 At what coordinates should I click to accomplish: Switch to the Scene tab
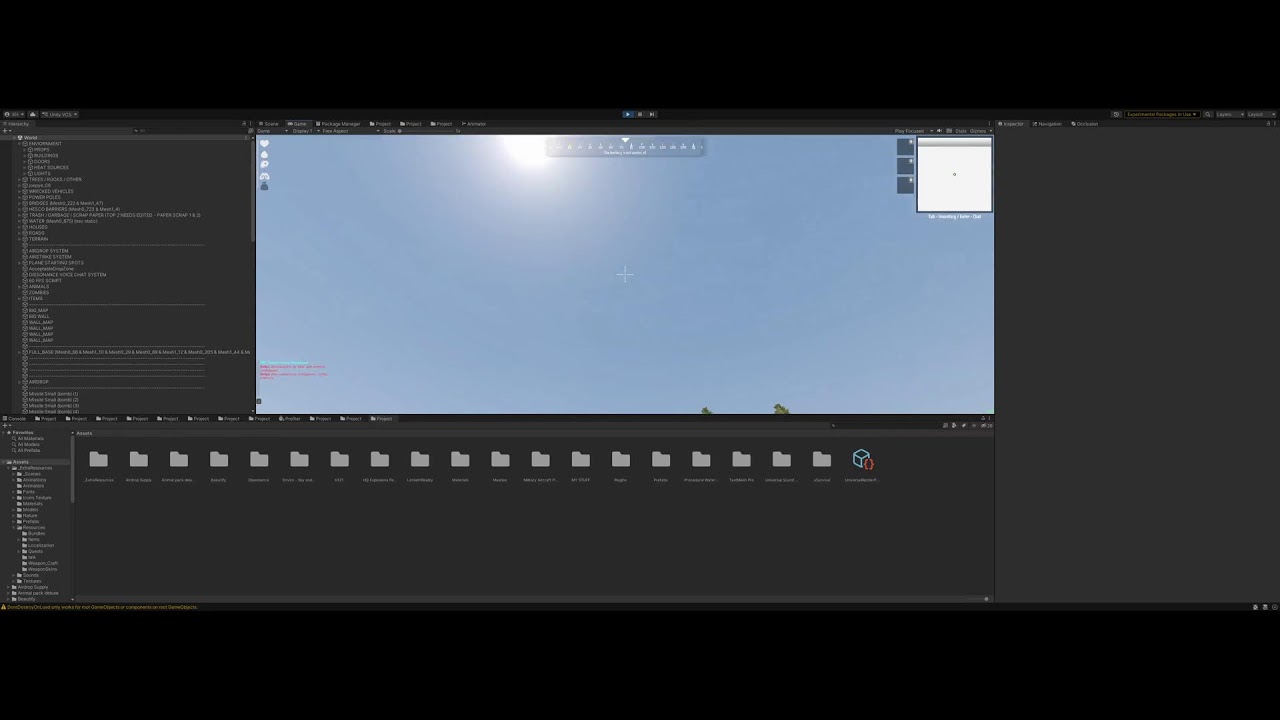tap(269, 124)
